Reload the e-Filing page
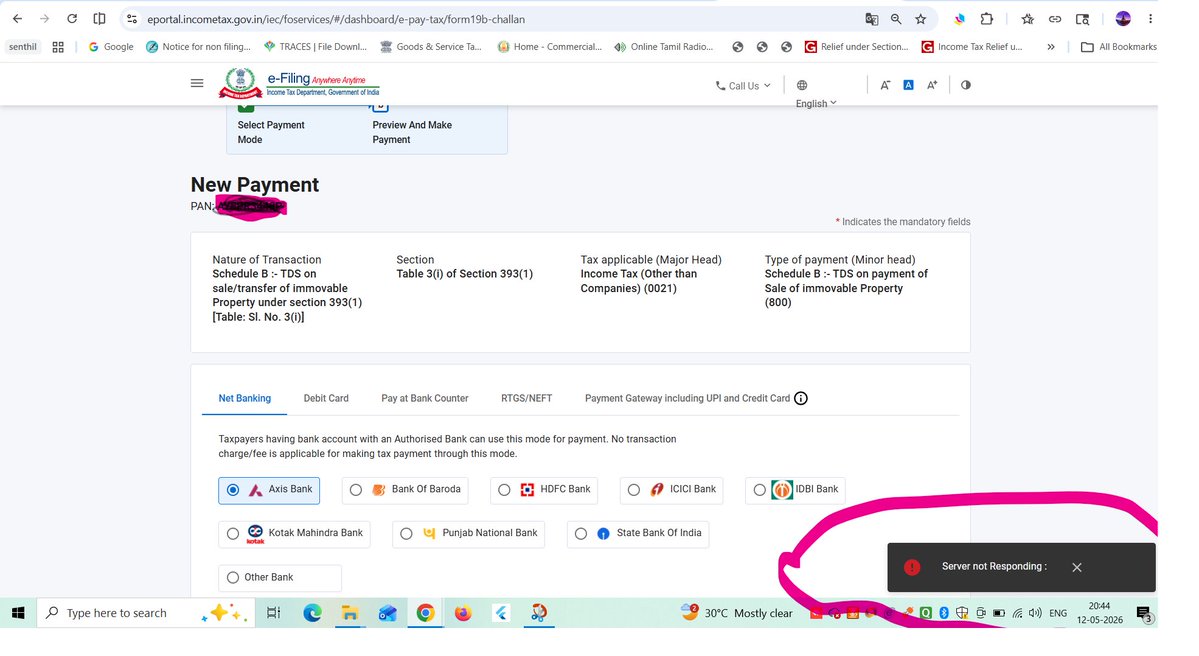The height and width of the screenshot is (656, 1199). (x=72, y=19)
